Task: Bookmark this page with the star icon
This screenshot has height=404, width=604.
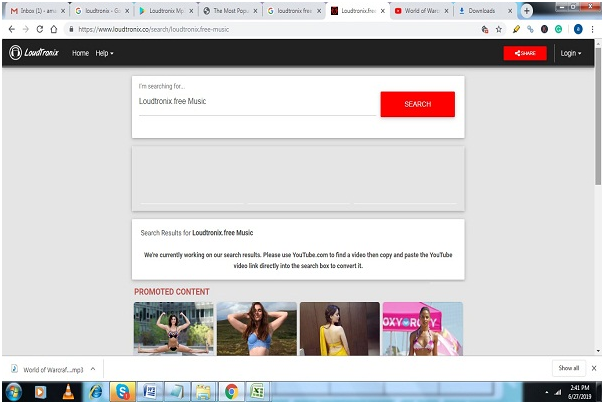Action: pos(499,29)
